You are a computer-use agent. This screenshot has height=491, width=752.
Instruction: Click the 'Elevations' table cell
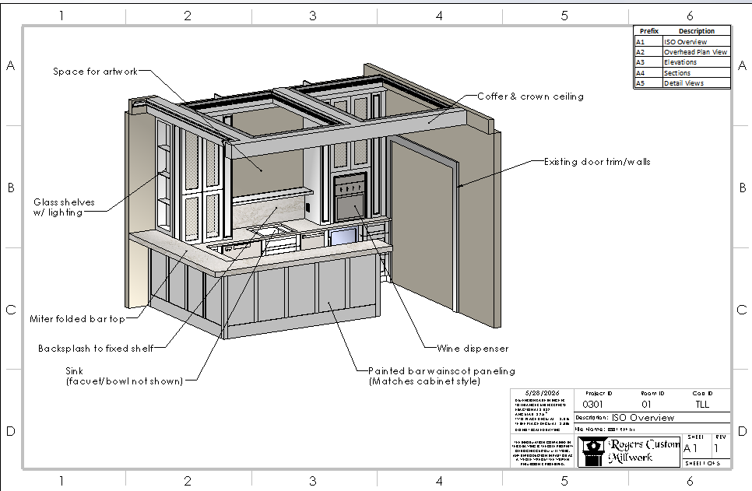pyautogui.click(x=696, y=62)
